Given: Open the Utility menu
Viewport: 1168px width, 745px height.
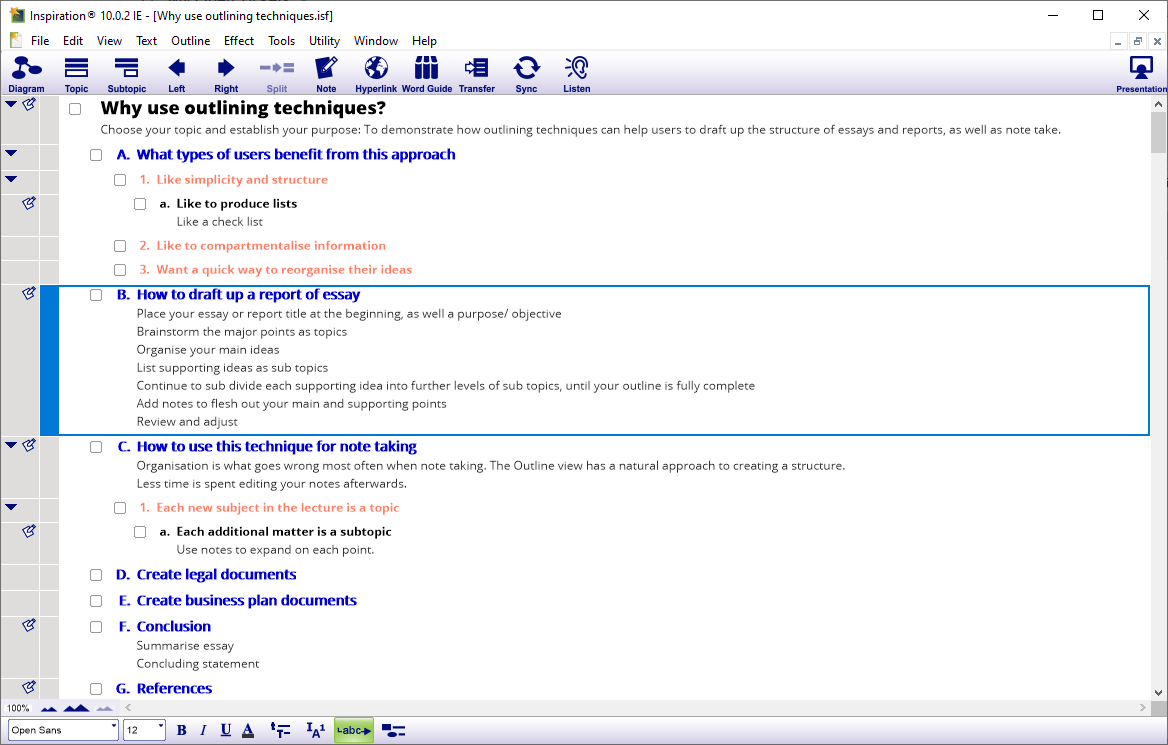Looking at the screenshot, I should [324, 41].
